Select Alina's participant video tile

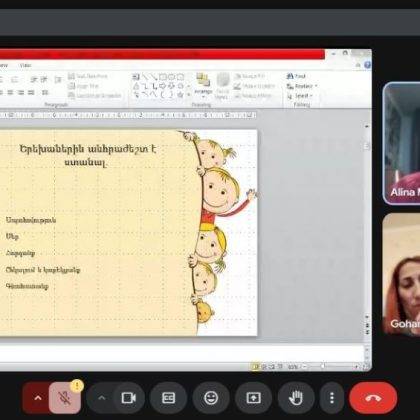point(402,143)
